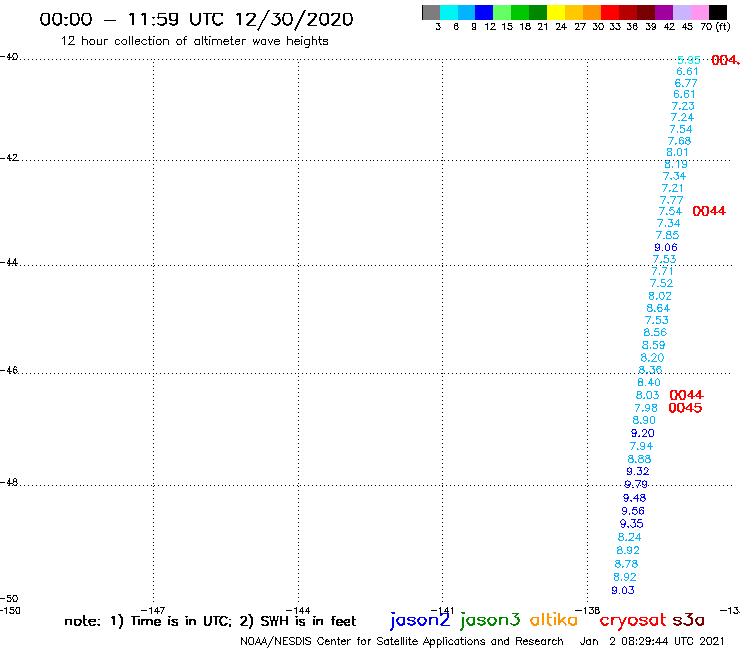740x650 pixels.
Task: Click the date range title 00:00 – 11:59 UTC 12/30/2020
Action: 196,20
